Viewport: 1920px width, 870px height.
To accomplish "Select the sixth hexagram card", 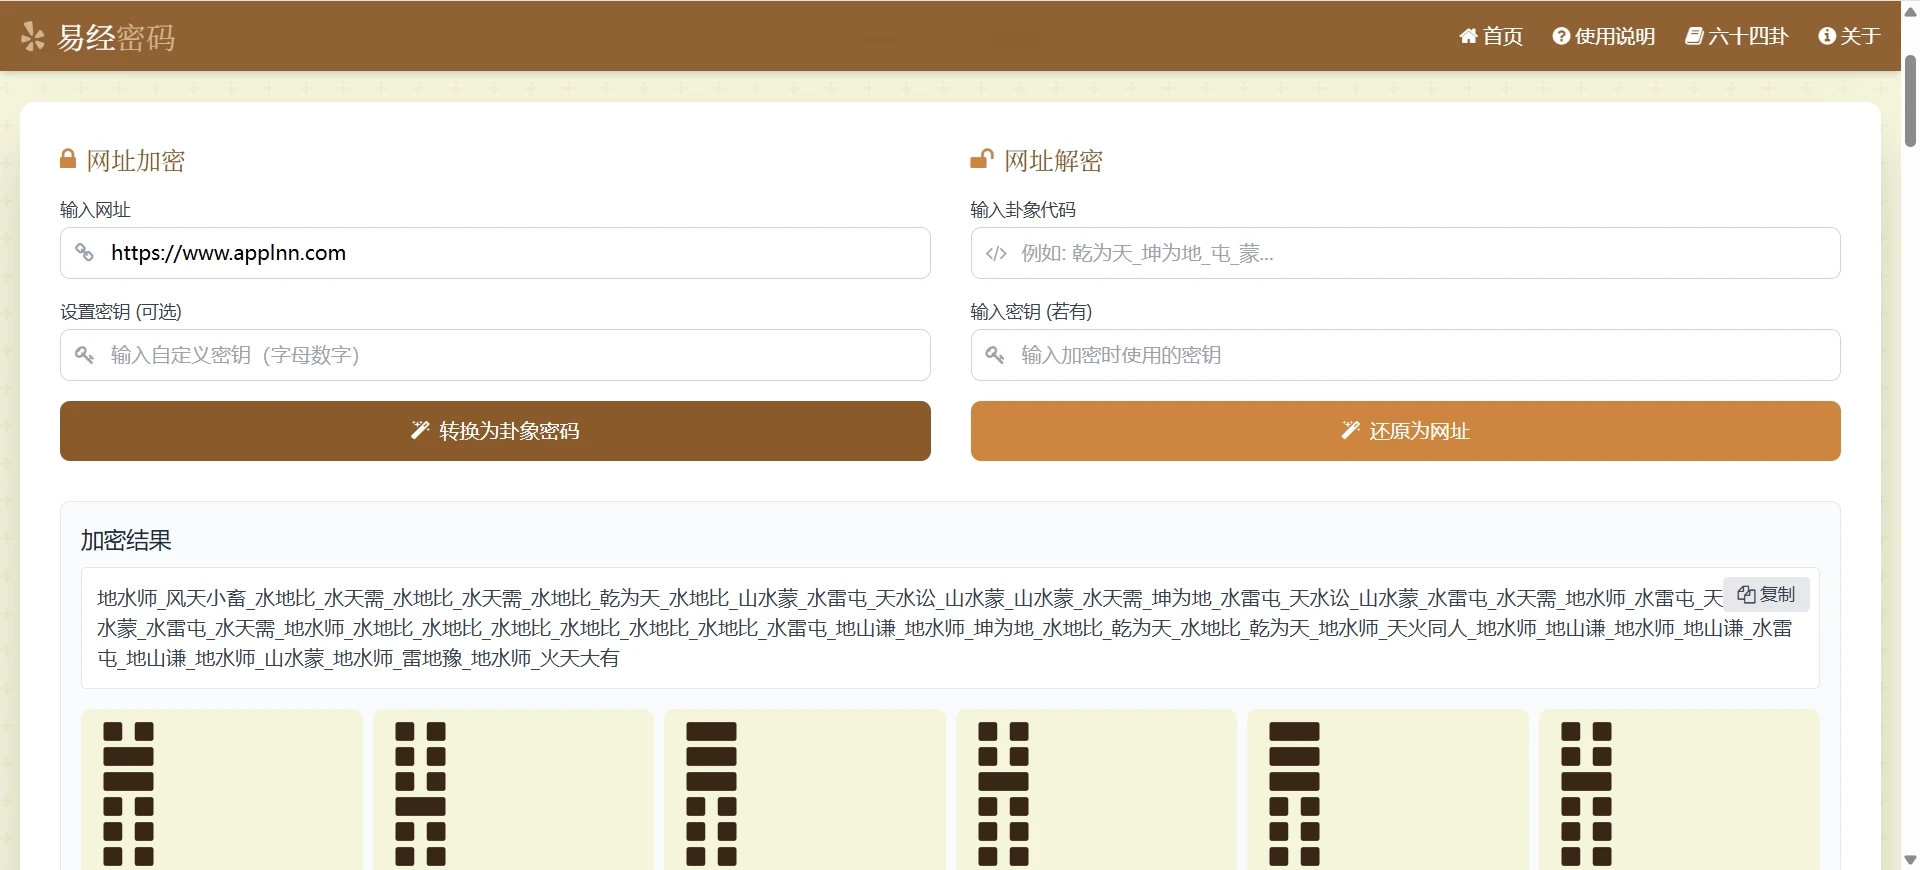I will point(1679,789).
